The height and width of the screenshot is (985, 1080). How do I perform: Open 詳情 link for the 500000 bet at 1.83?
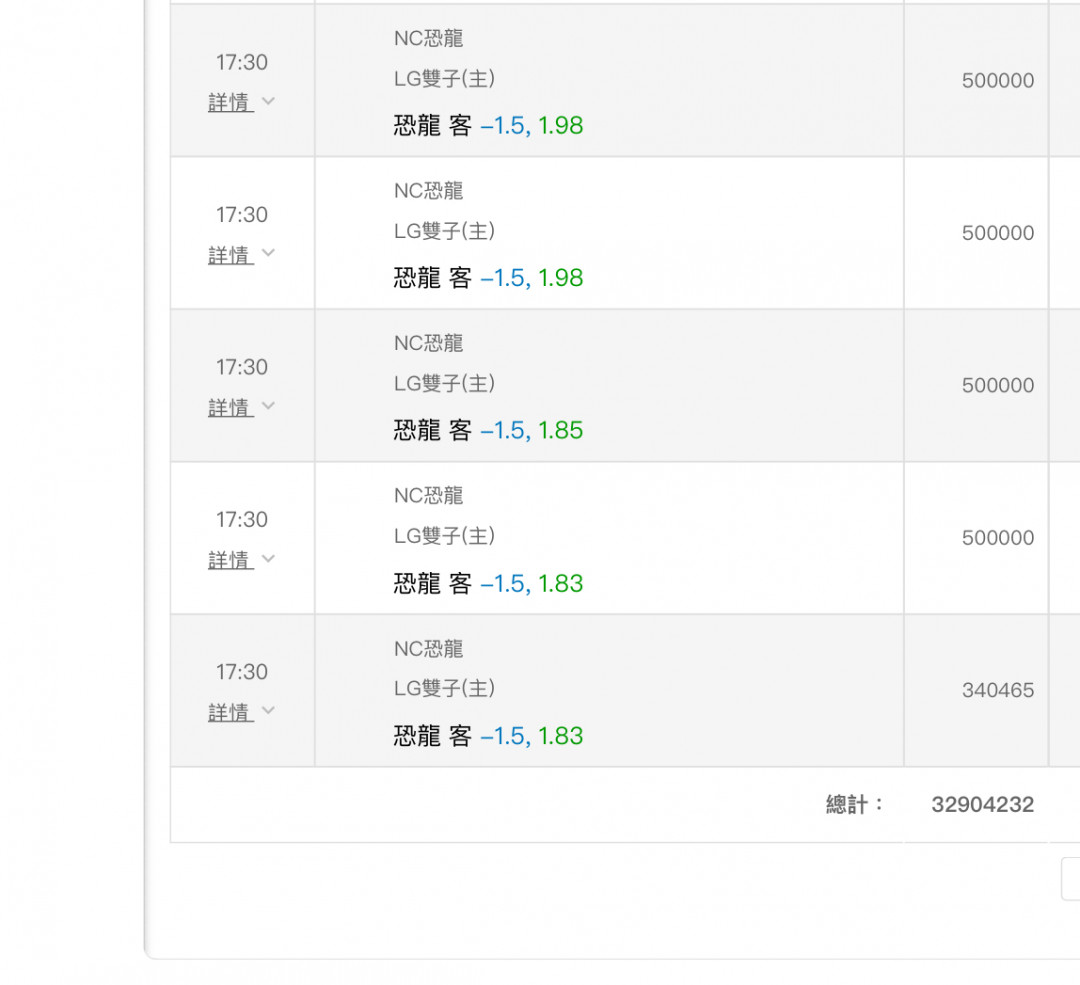pos(230,560)
